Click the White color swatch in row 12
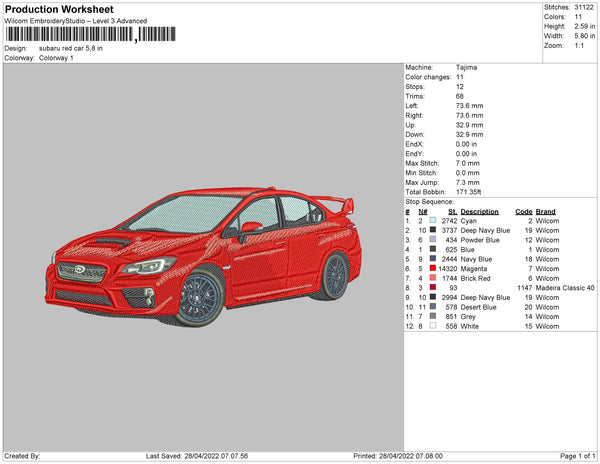Image resolution: width=600 pixels, height=464 pixels. (433, 326)
